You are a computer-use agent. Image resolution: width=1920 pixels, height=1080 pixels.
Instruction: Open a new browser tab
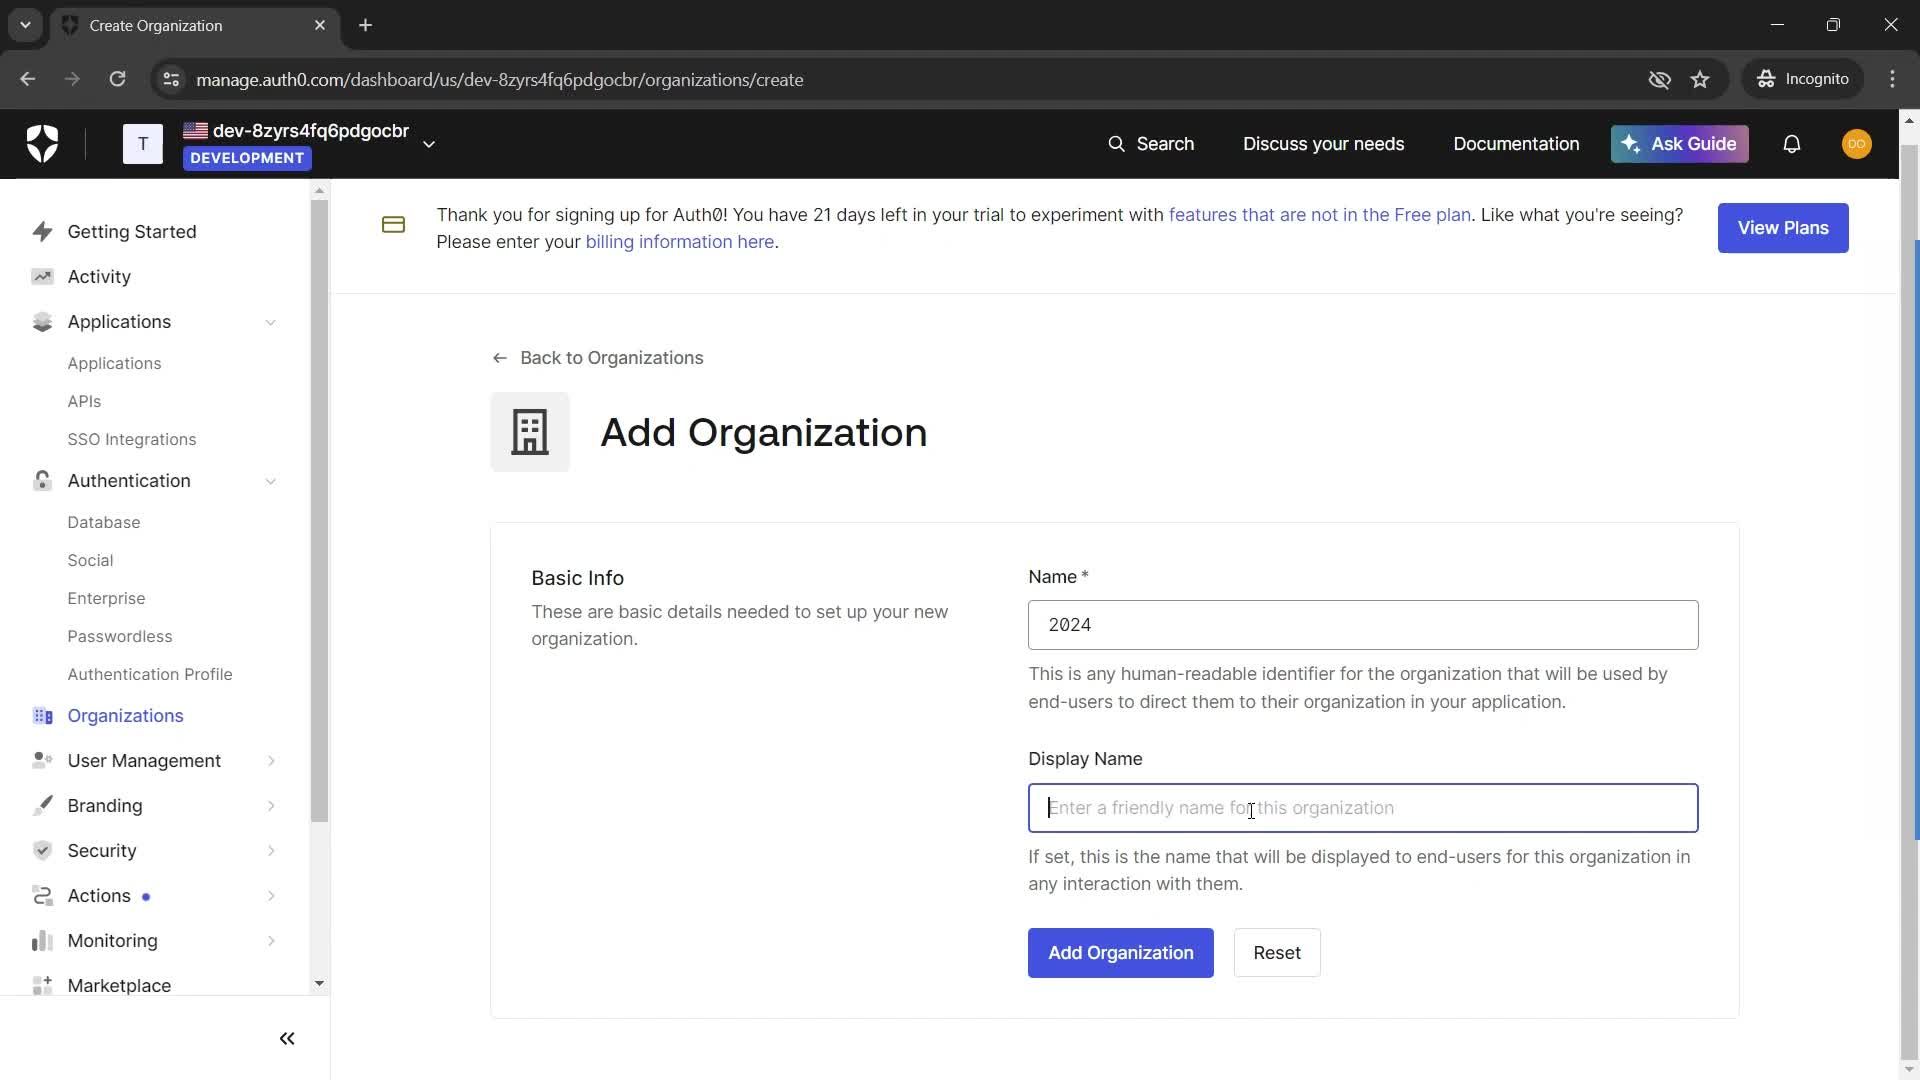(366, 25)
